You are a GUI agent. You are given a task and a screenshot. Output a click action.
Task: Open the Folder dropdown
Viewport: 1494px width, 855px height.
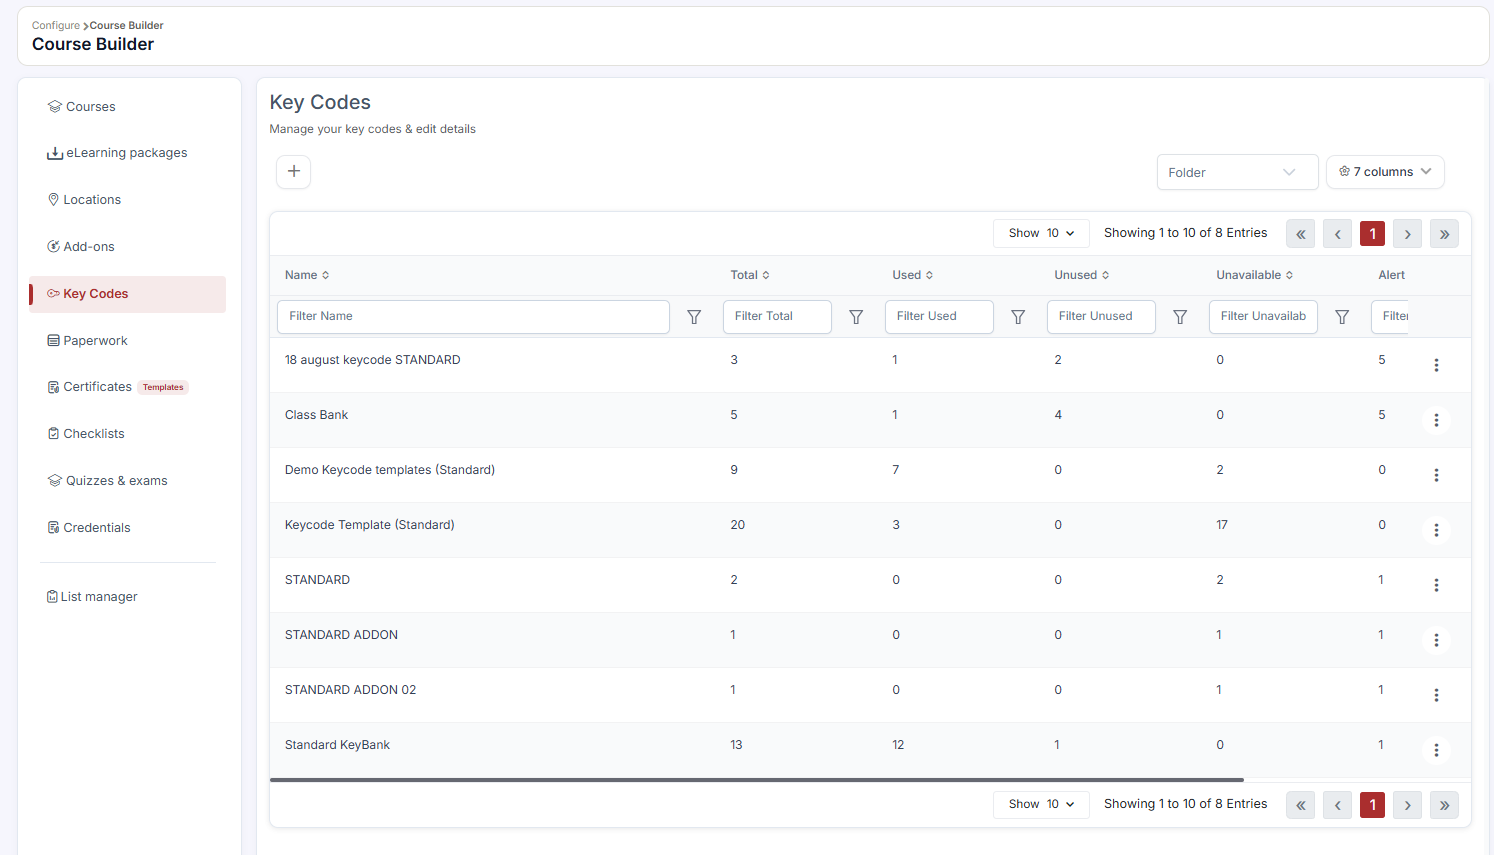pyautogui.click(x=1237, y=172)
